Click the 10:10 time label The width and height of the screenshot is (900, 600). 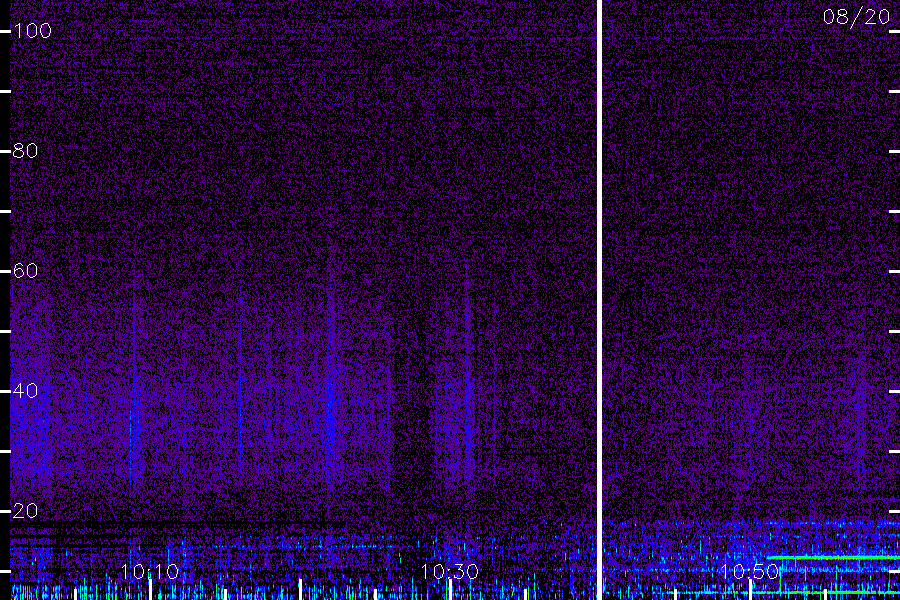[150, 571]
